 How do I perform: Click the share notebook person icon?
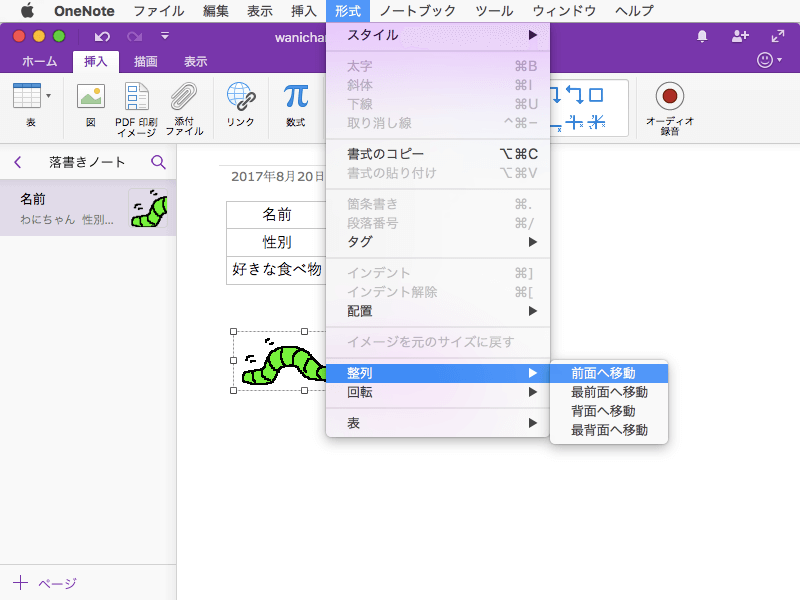pyautogui.click(x=740, y=36)
